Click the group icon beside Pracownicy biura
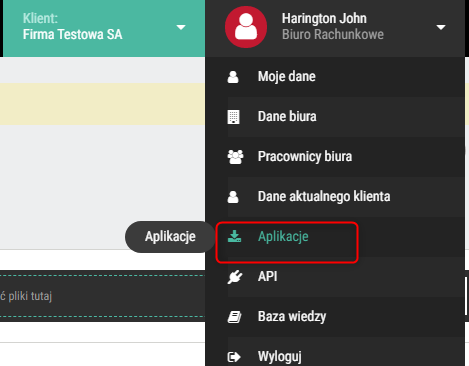Viewport: 469px width, 366px height. tap(235, 157)
